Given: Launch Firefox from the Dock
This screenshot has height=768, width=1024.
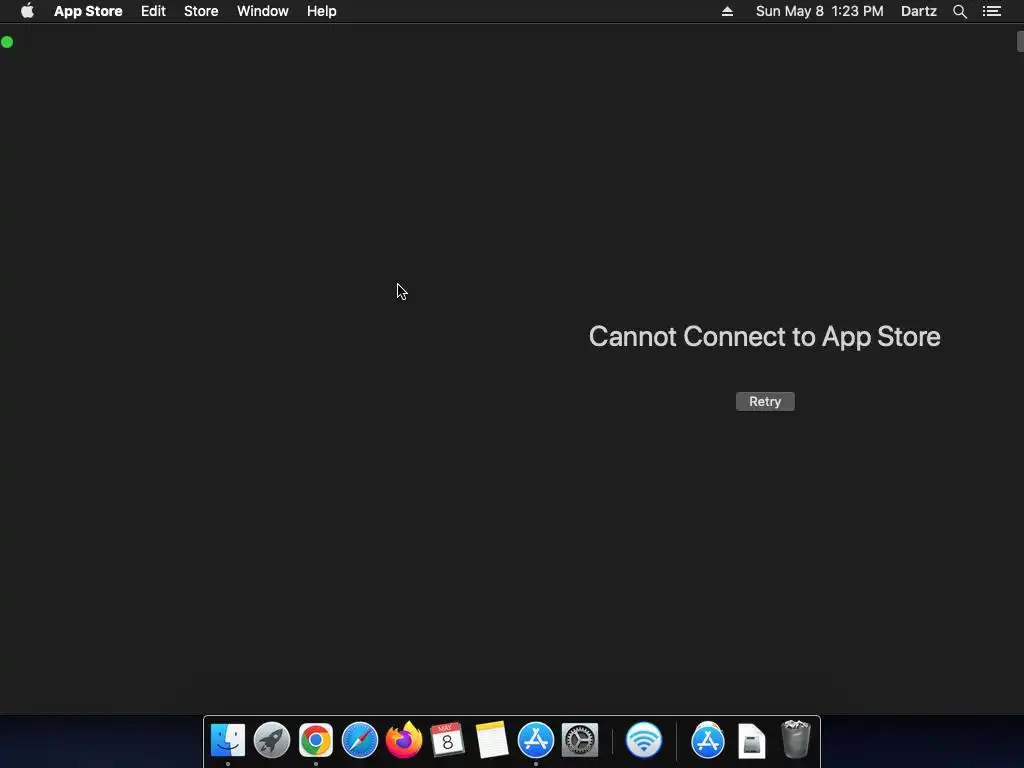Looking at the screenshot, I should pos(404,740).
